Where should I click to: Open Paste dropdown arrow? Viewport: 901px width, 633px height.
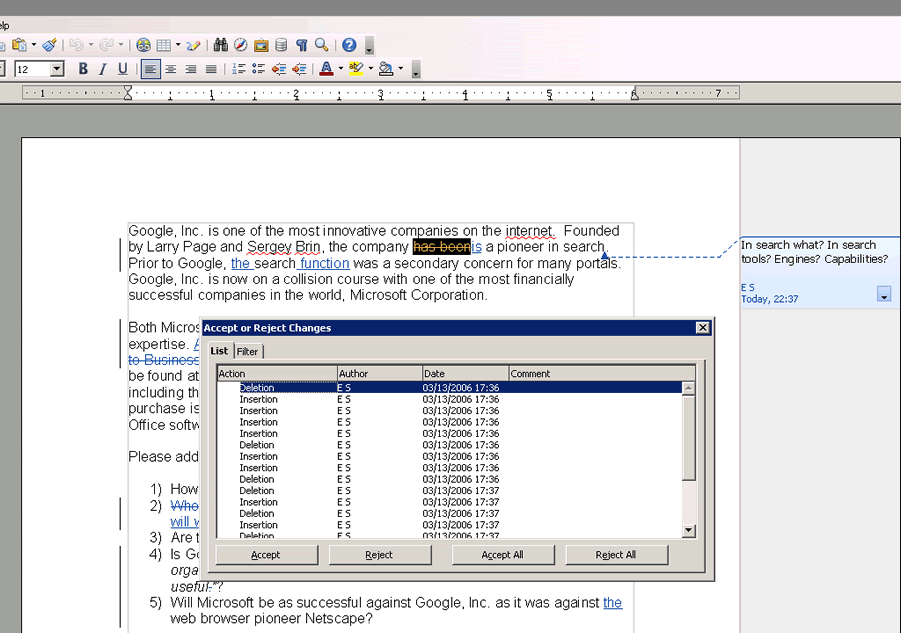point(34,45)
